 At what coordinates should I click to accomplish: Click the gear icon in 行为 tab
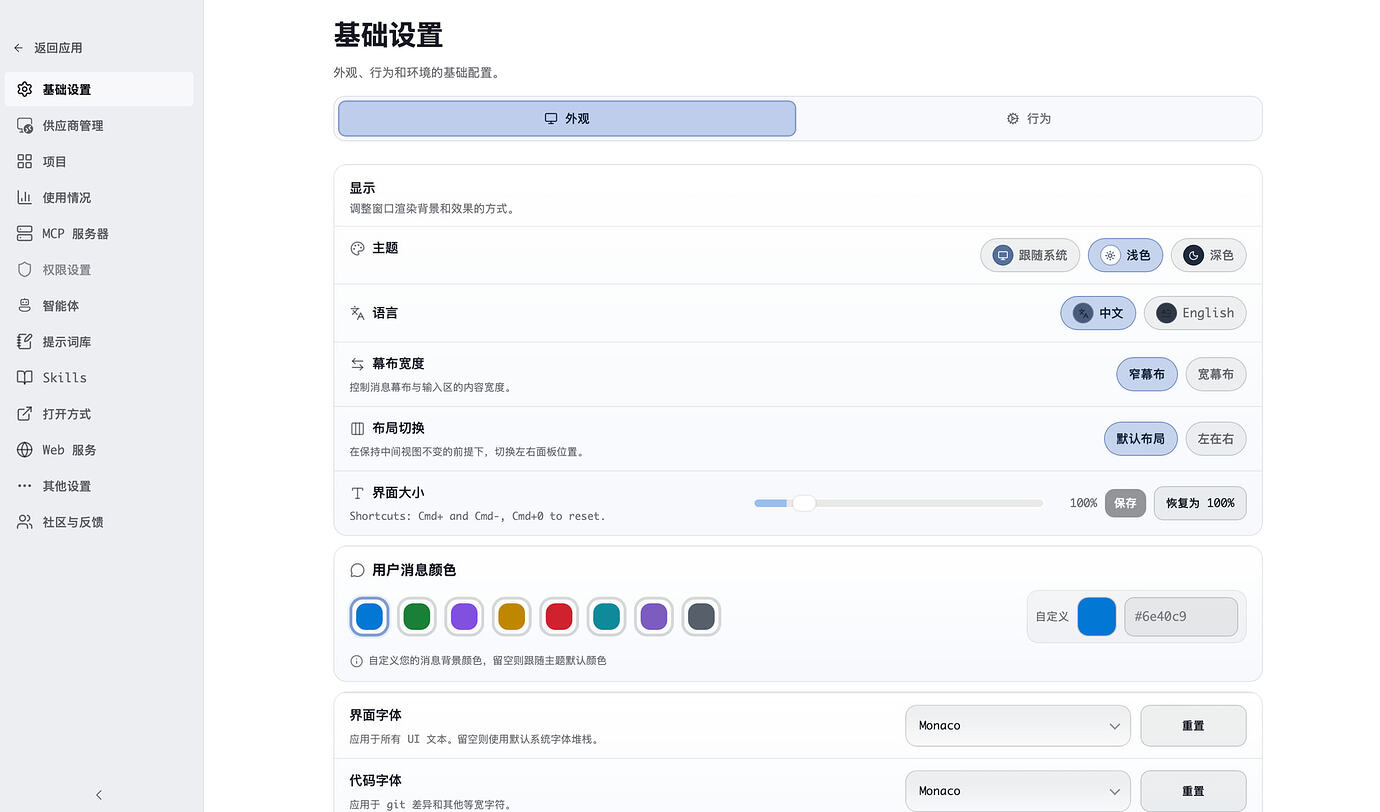click(1013, 118)
